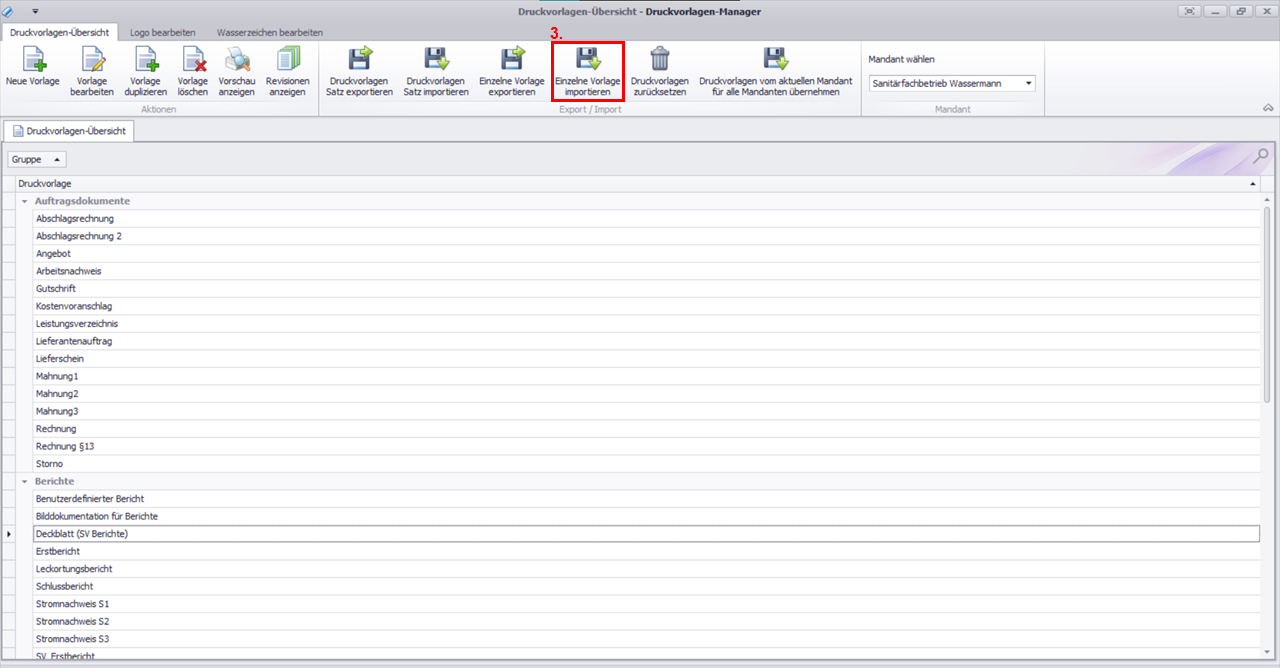The height and width of the screenshot is (668, 1280).
Task: Click the Vorlage duplizieren icon
Action: [146, 60]
